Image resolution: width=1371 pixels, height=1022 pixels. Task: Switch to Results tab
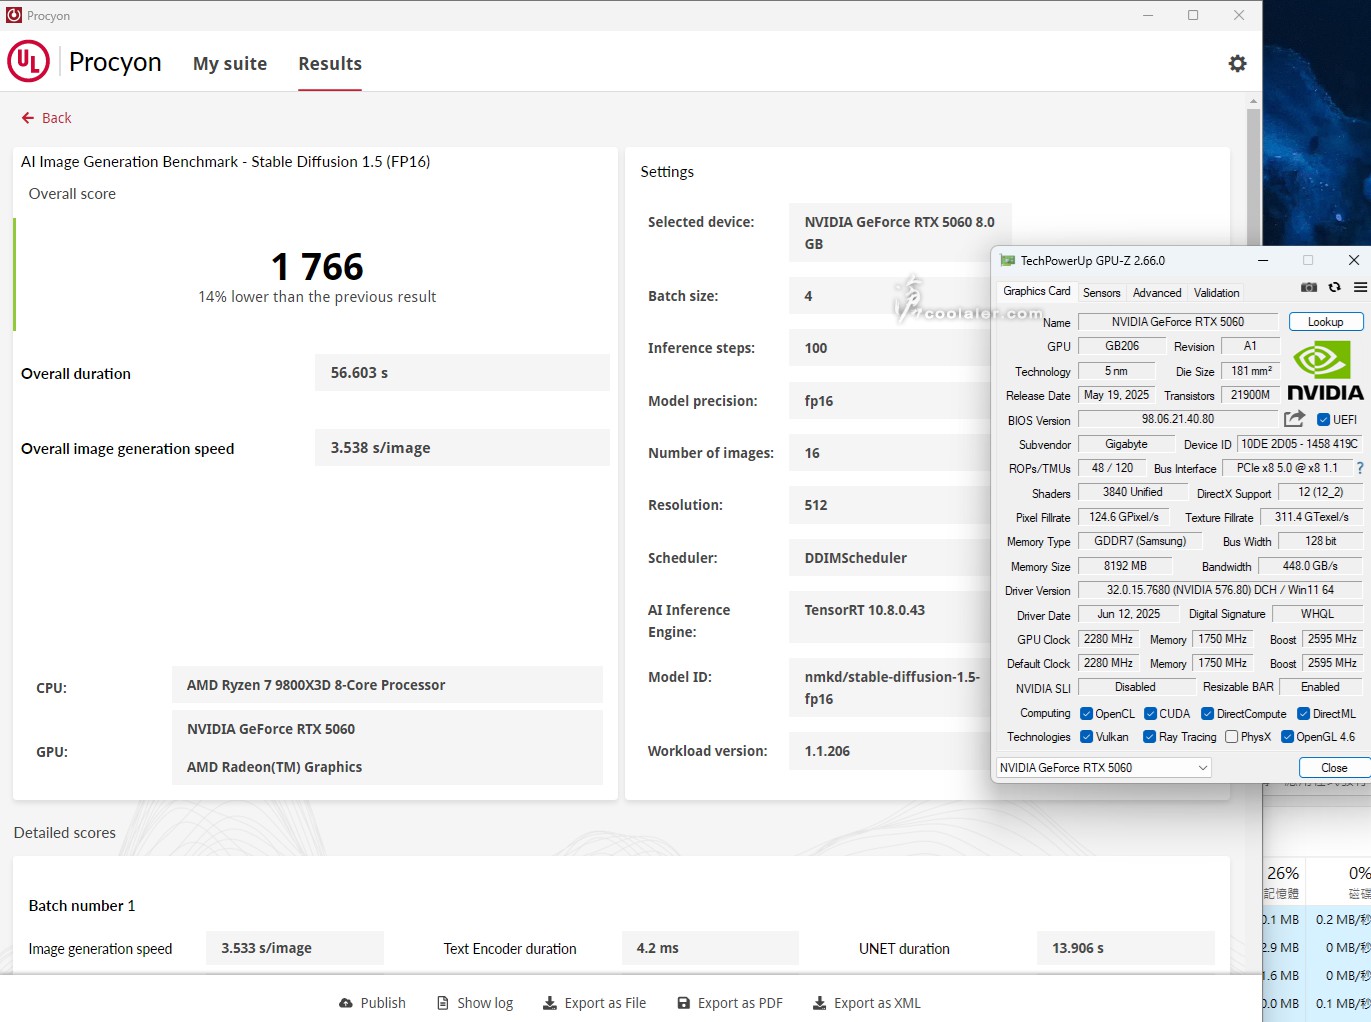click(x=330, y=64)
